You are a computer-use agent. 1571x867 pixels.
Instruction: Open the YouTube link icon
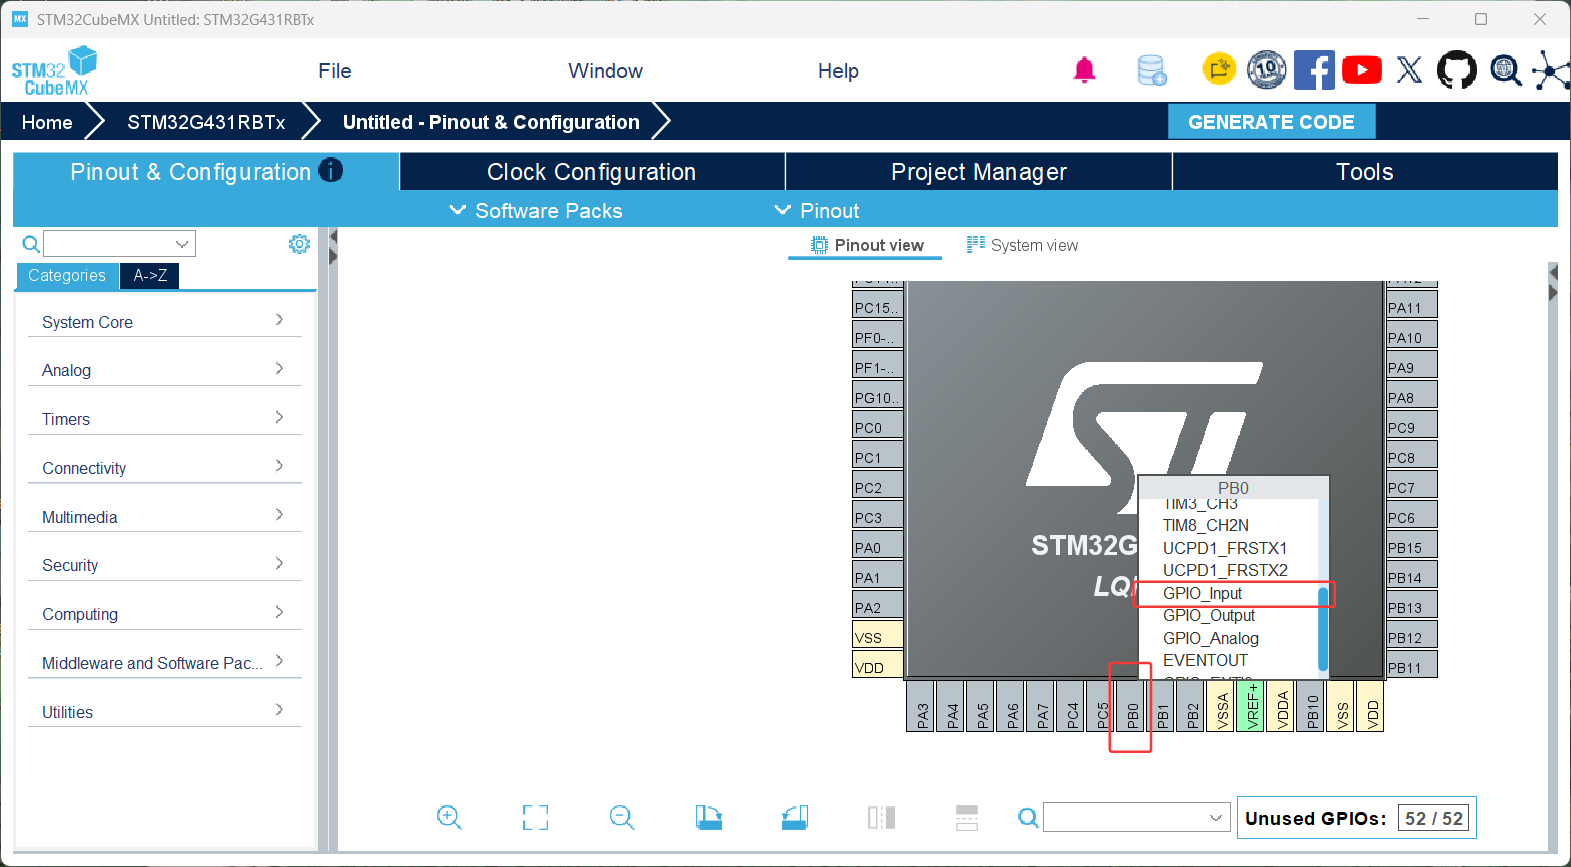click(1362, 70)
